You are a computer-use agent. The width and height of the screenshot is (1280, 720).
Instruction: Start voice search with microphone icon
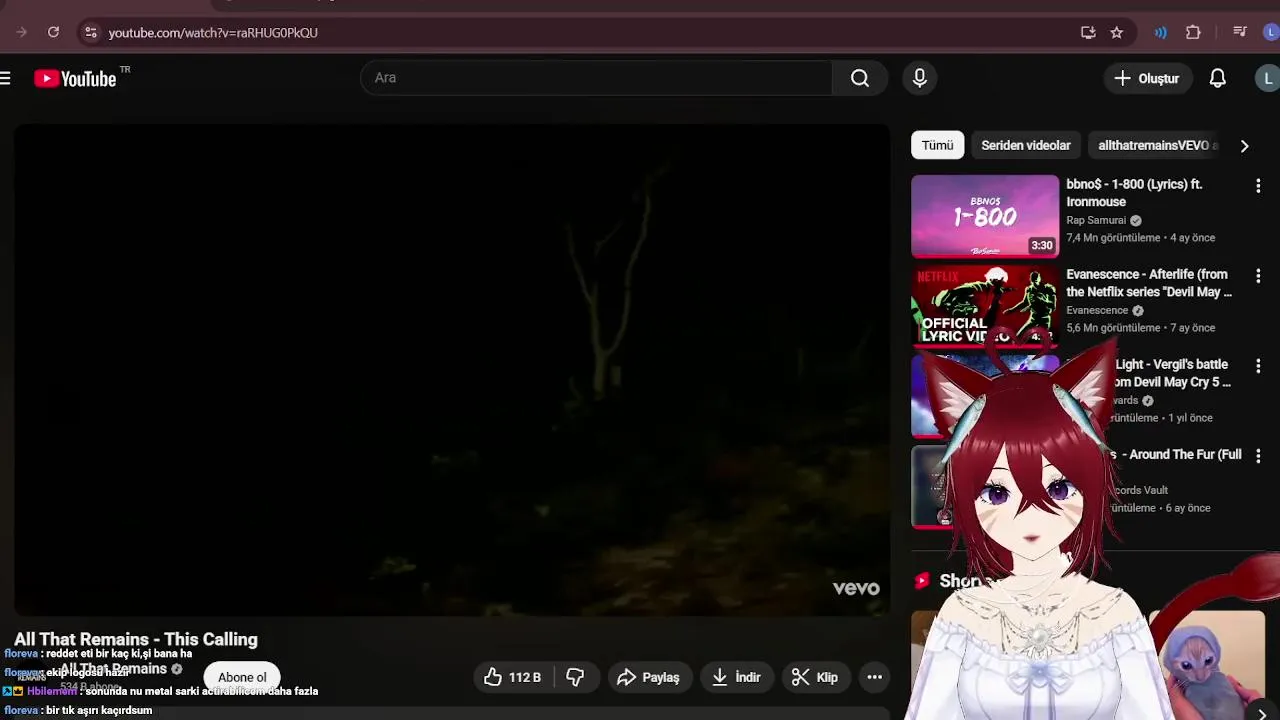(x=920, y=78)
